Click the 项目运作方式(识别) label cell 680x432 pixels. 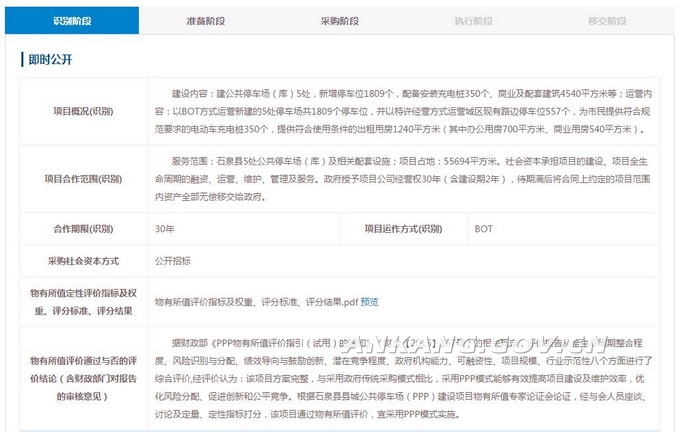404,229
